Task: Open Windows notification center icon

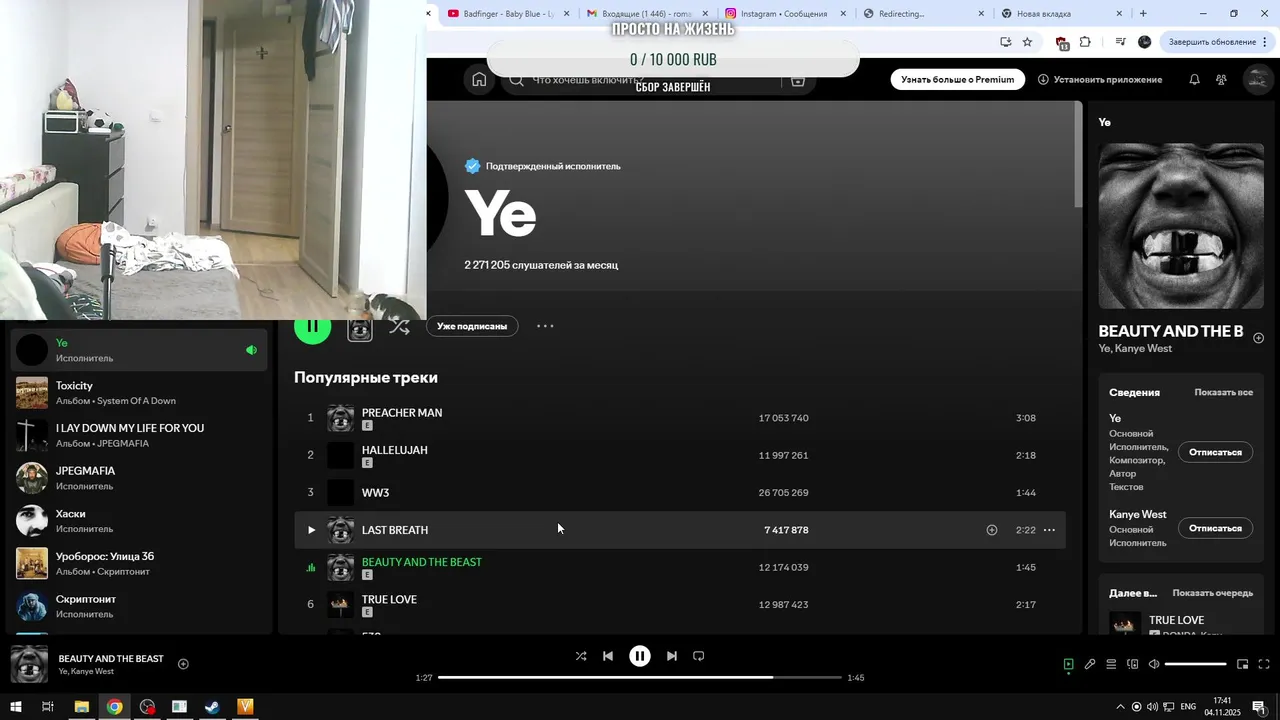Action: [1258, 707]
